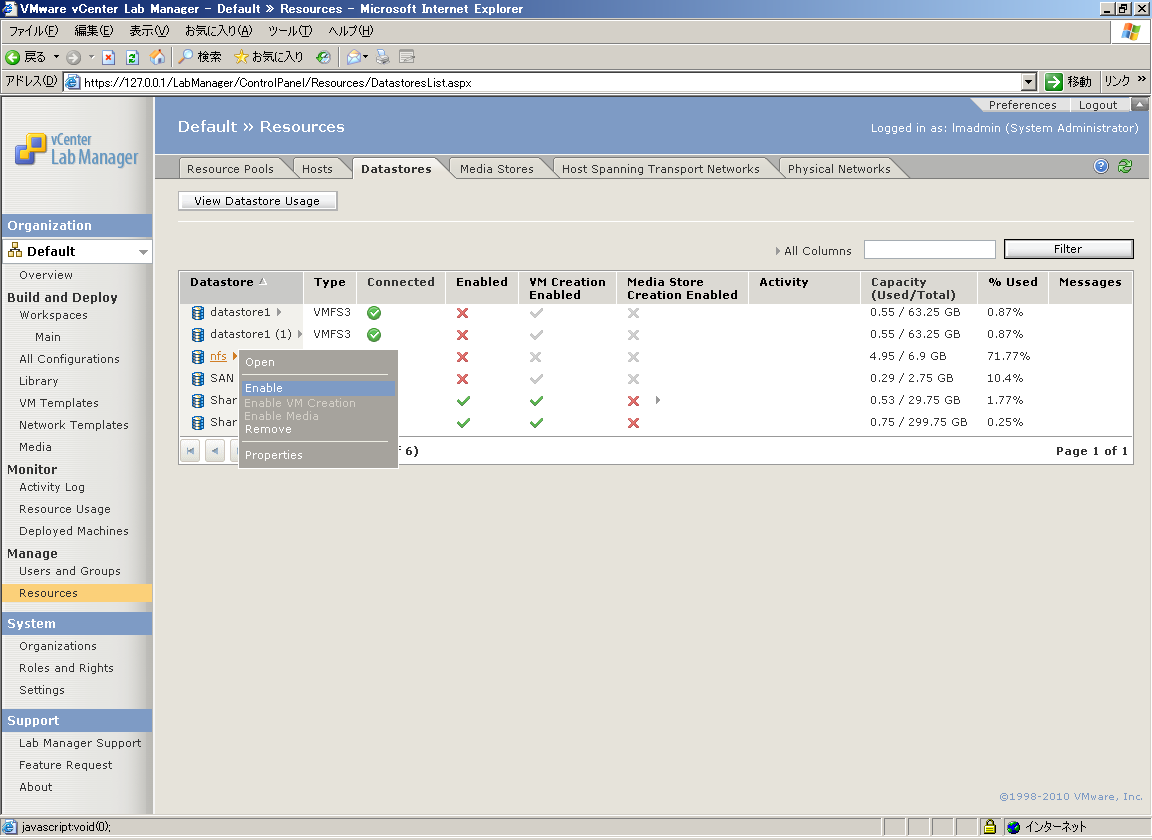Open Network Templates in the sidebar

73,426
